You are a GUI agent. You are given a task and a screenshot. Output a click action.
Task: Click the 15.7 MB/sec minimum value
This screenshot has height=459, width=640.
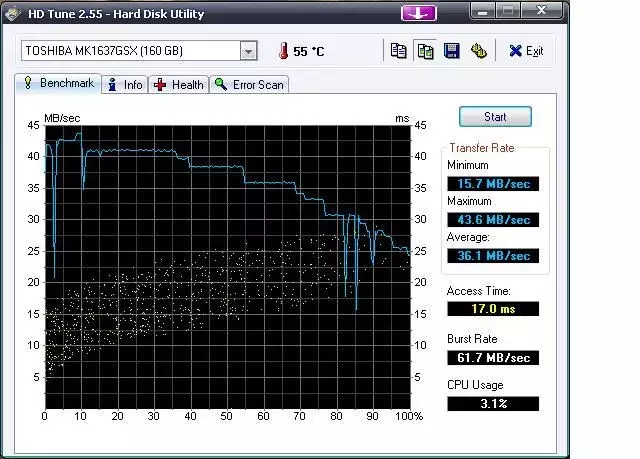tap(493, 184)
